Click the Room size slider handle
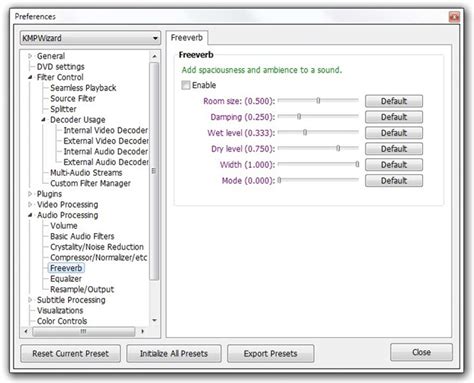 [318, 100]
